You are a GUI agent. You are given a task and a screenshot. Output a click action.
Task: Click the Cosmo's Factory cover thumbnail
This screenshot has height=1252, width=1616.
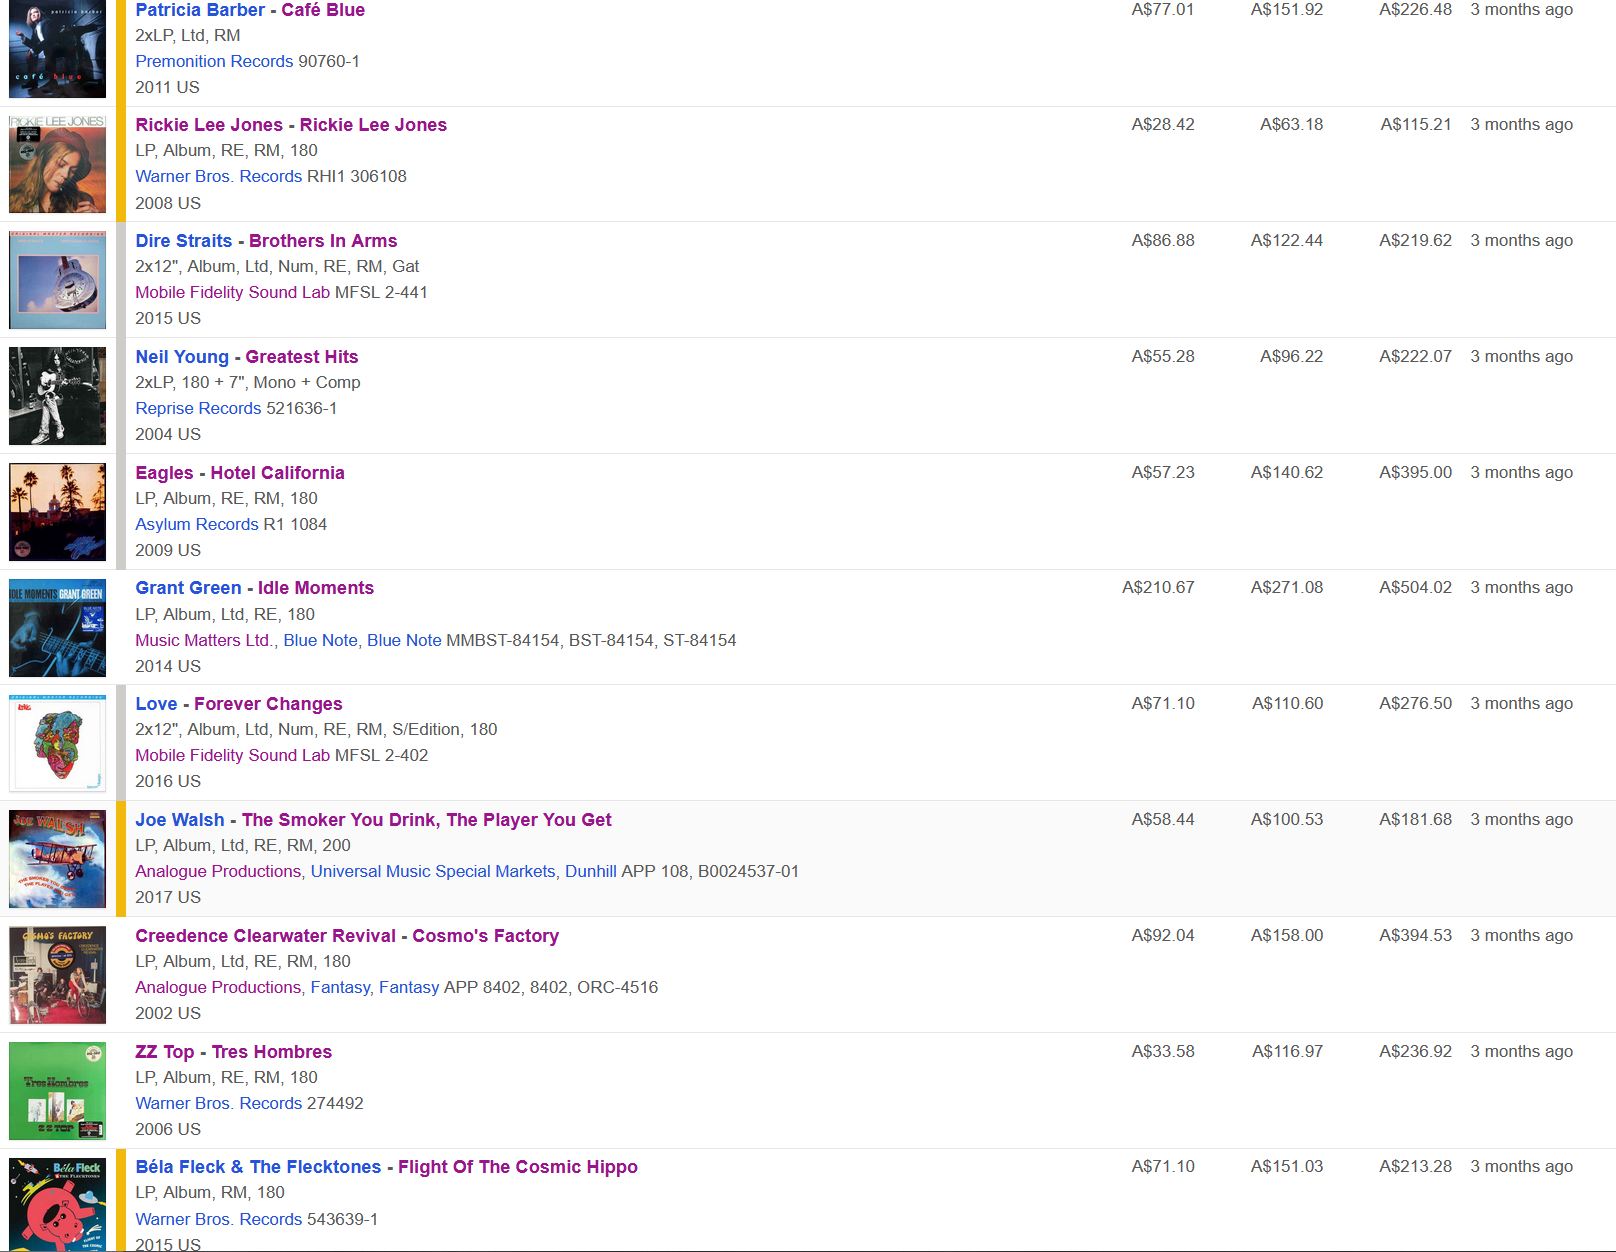(57, 975)
